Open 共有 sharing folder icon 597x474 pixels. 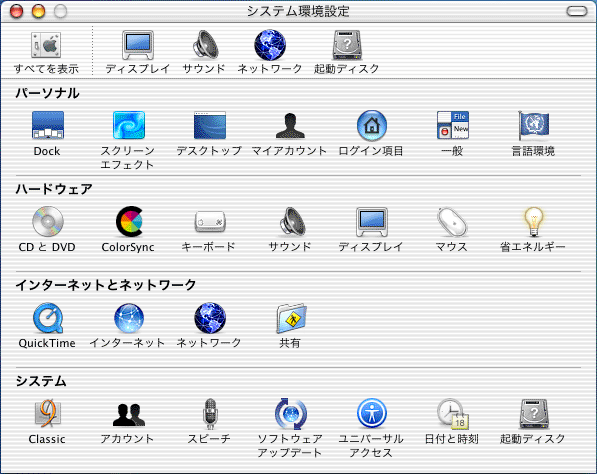291,318
